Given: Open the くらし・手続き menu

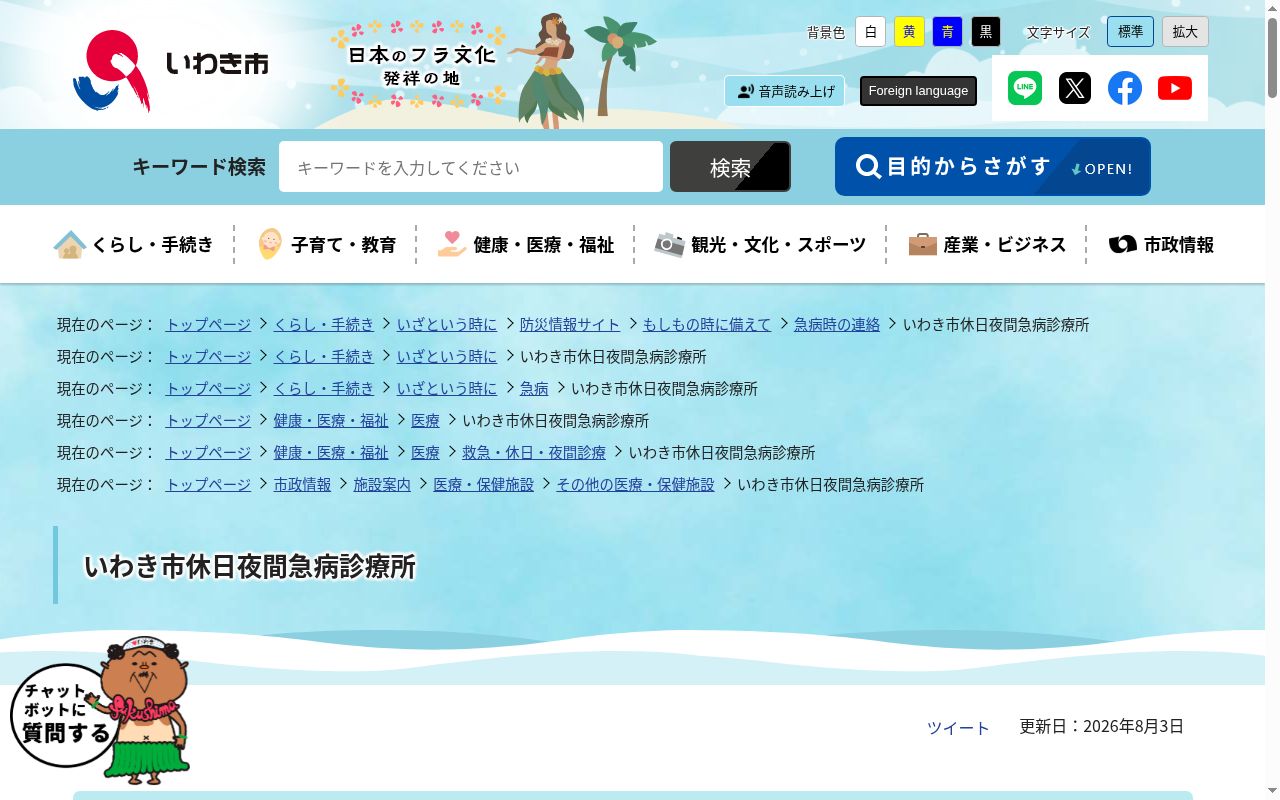Looking at the screenshot, I should pyautogui.click(x=134, y=244).
